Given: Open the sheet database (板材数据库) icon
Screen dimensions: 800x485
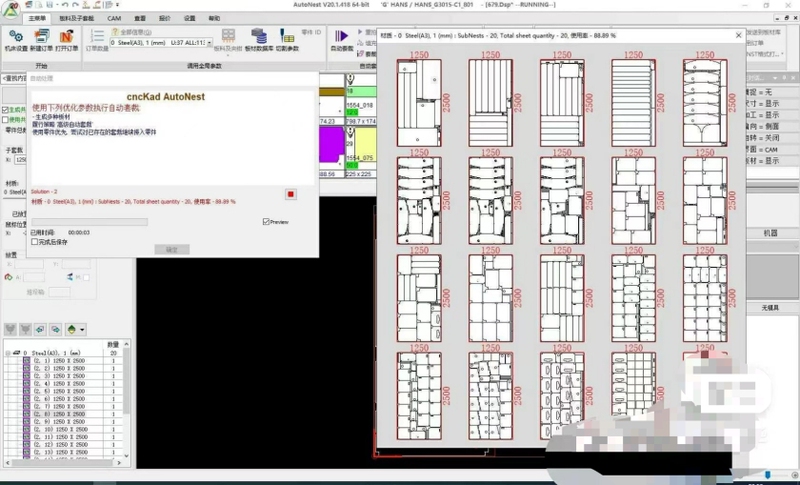Looking at the screenshot, I should tap(259, 36).
